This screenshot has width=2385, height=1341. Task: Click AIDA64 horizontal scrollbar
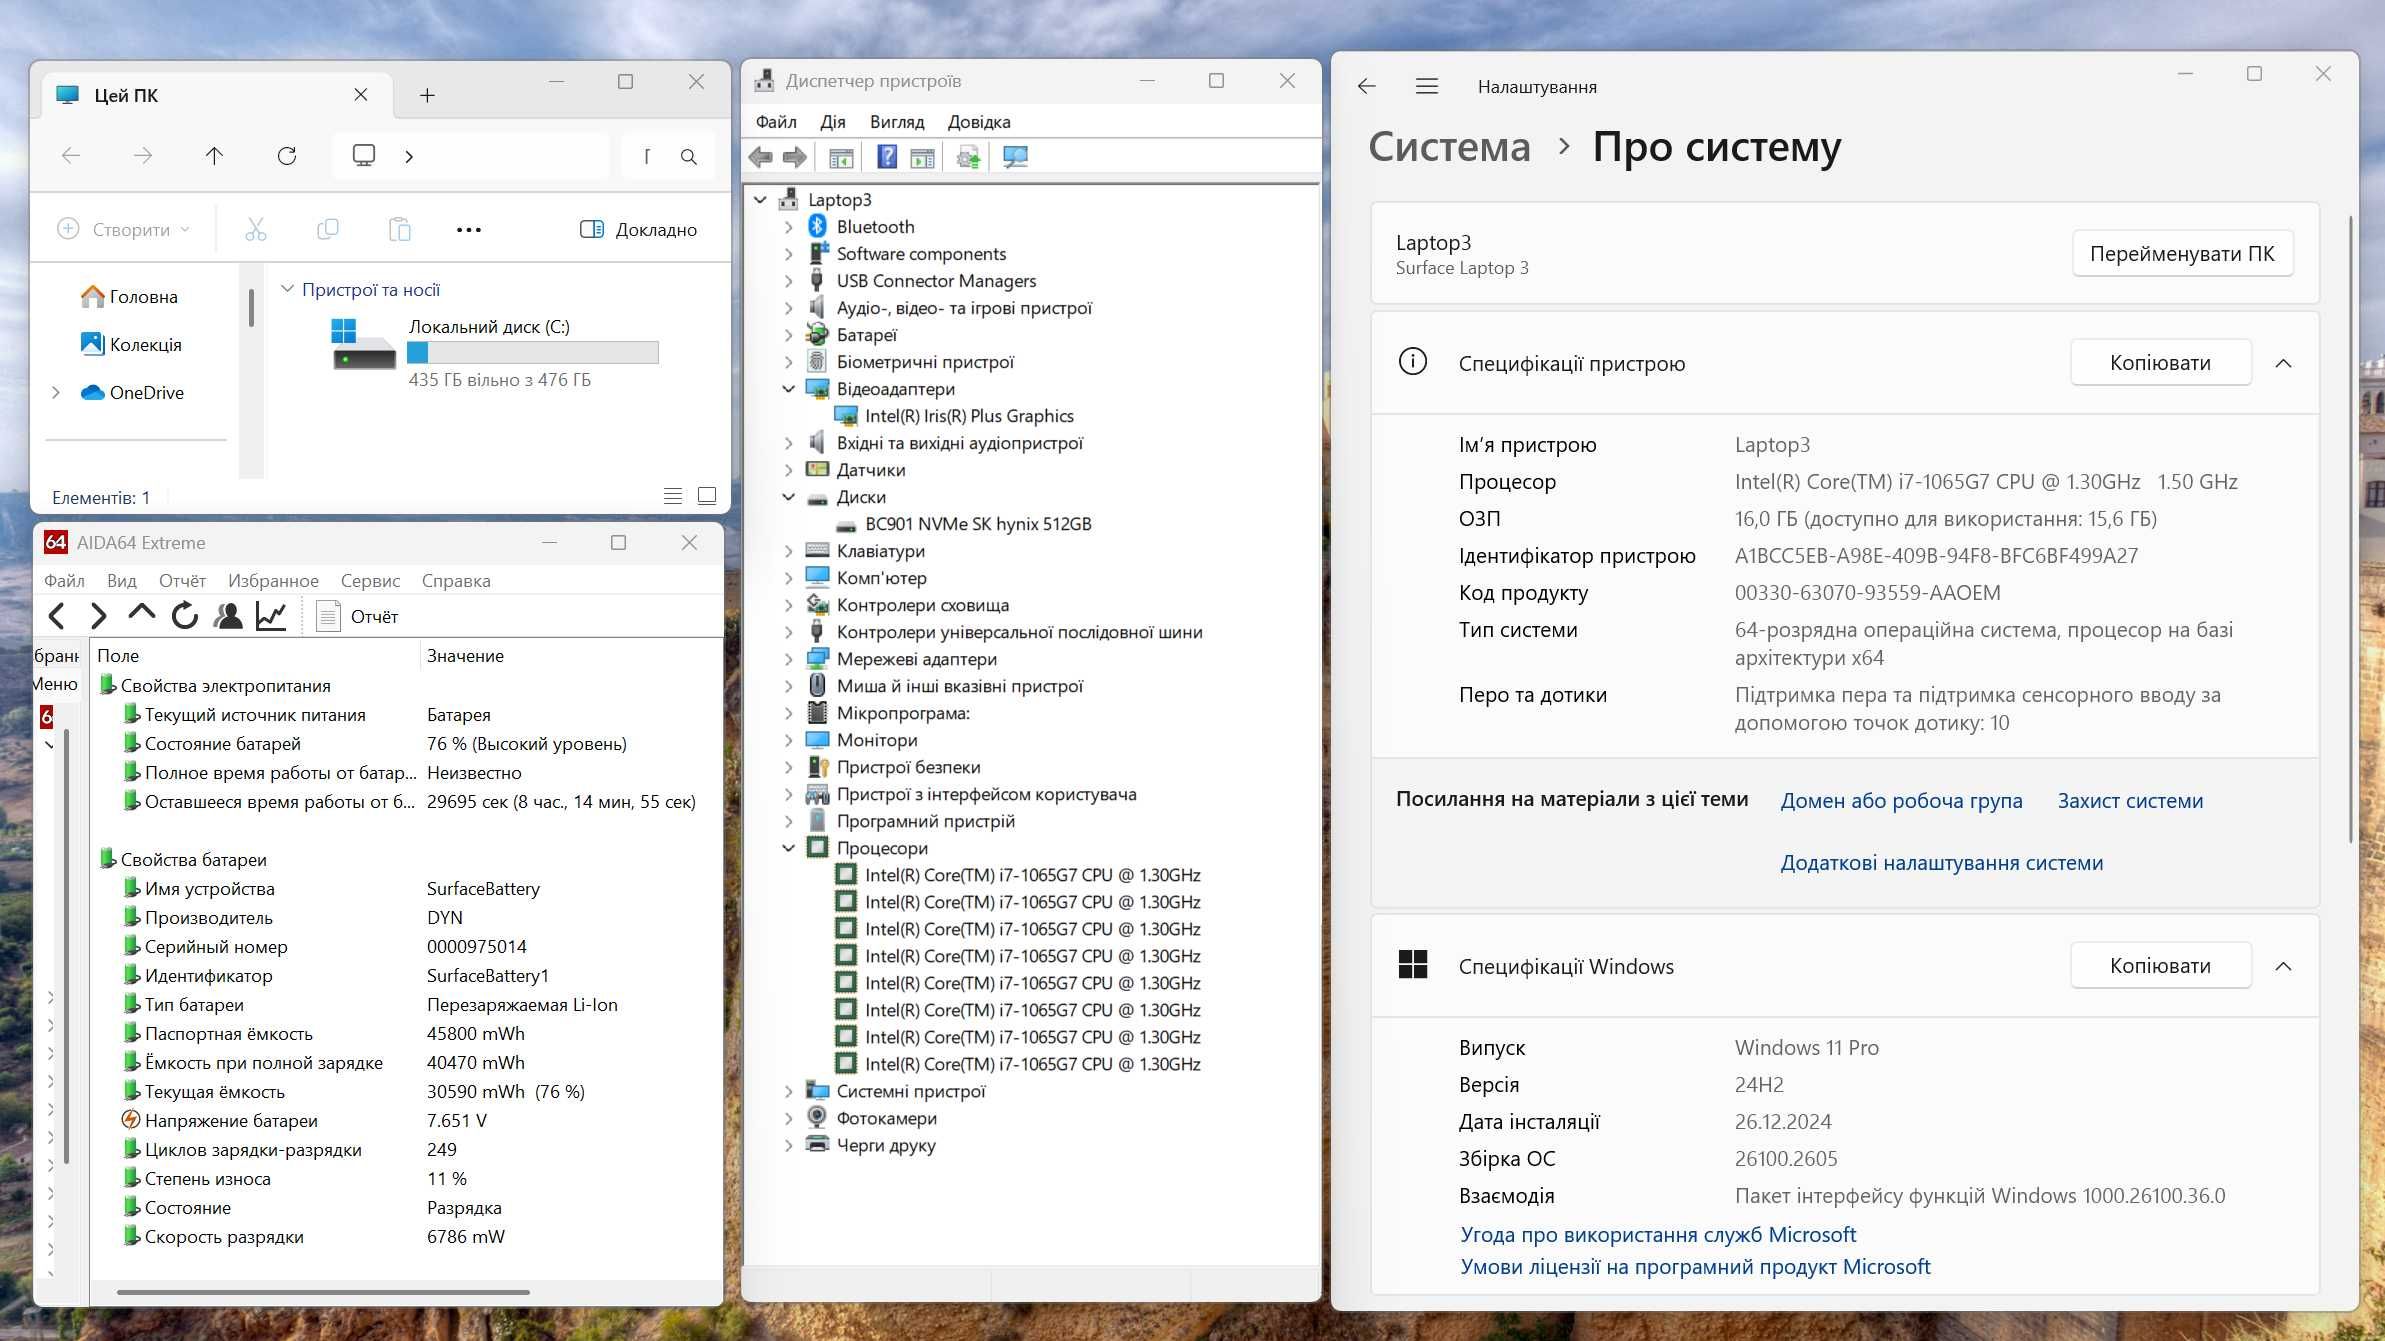[x=323, y=1292]
